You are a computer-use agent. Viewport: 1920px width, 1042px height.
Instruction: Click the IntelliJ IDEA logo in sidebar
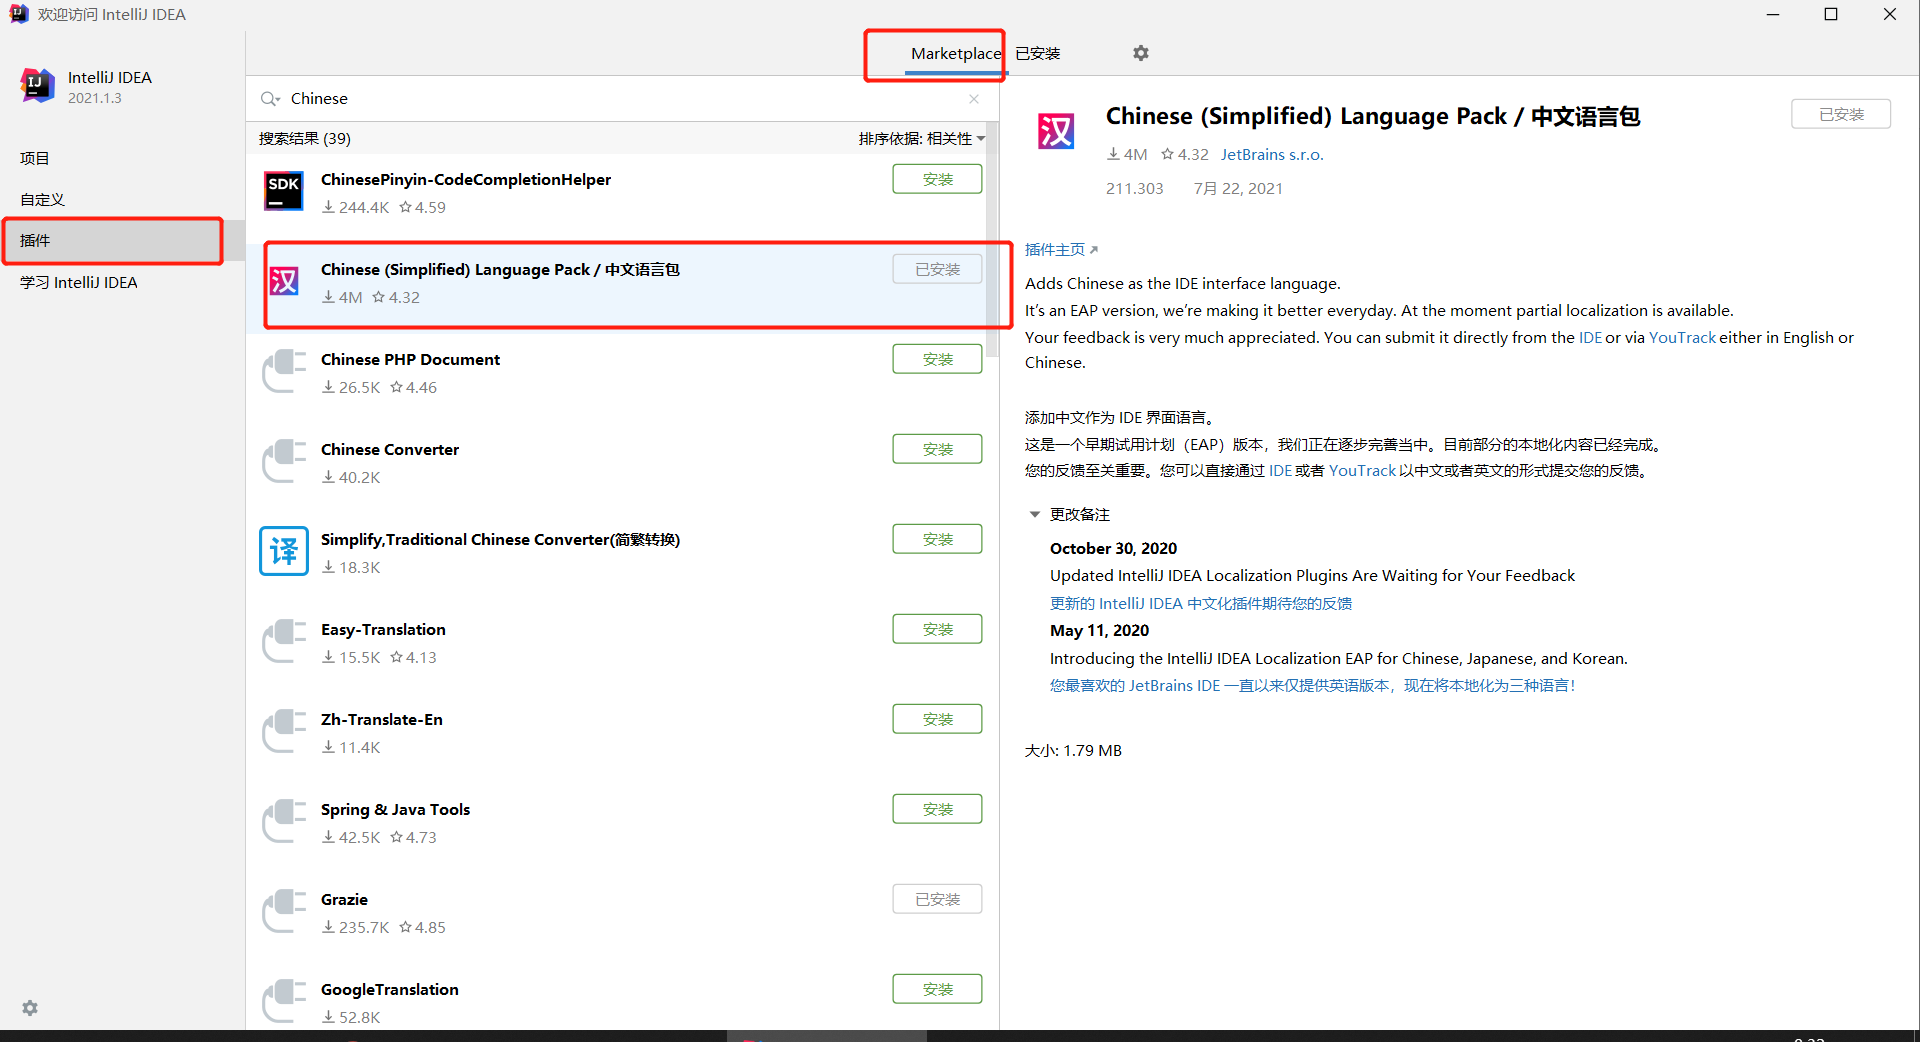click(x=38, y=87)
